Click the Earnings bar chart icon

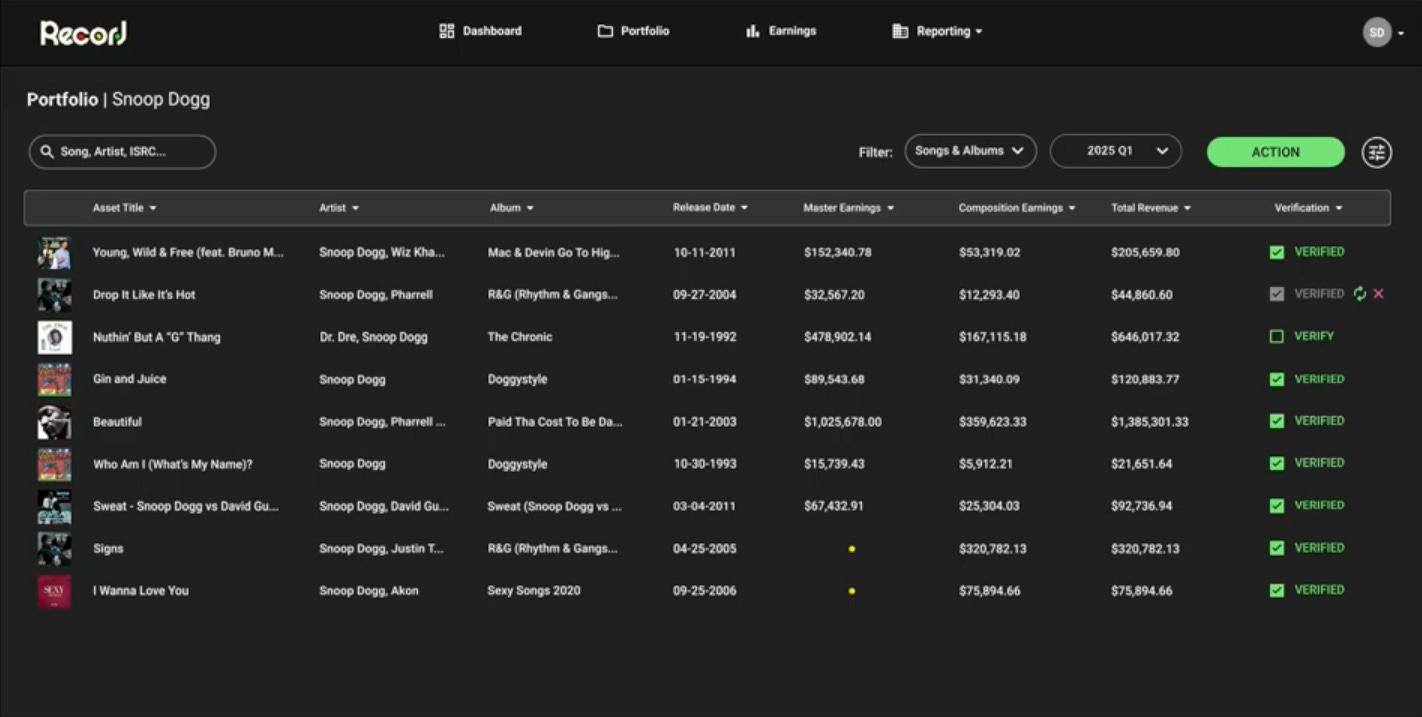[753, 31]
